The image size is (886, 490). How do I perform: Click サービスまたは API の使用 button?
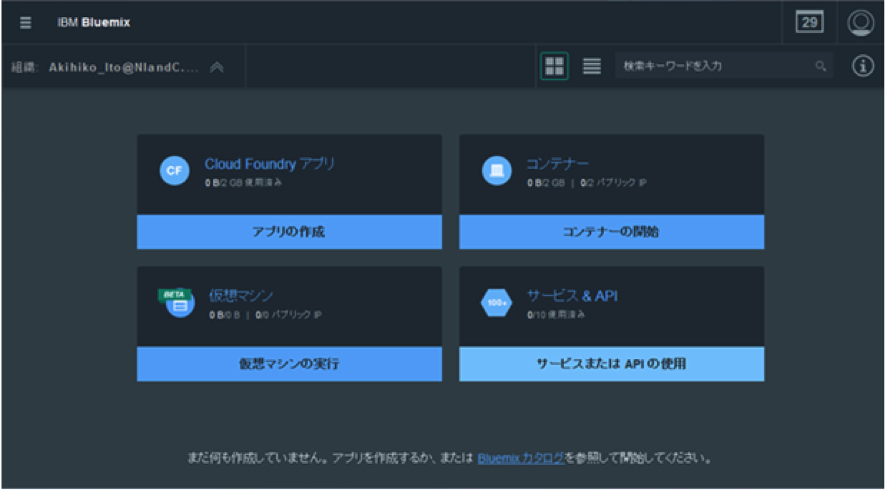[611, 364]
